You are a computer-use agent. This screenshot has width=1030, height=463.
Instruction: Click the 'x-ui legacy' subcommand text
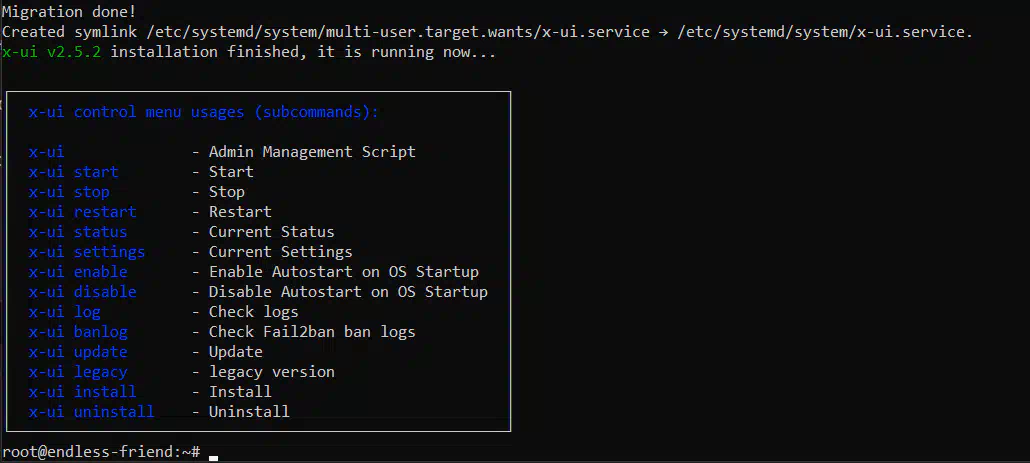click(78, 372)
